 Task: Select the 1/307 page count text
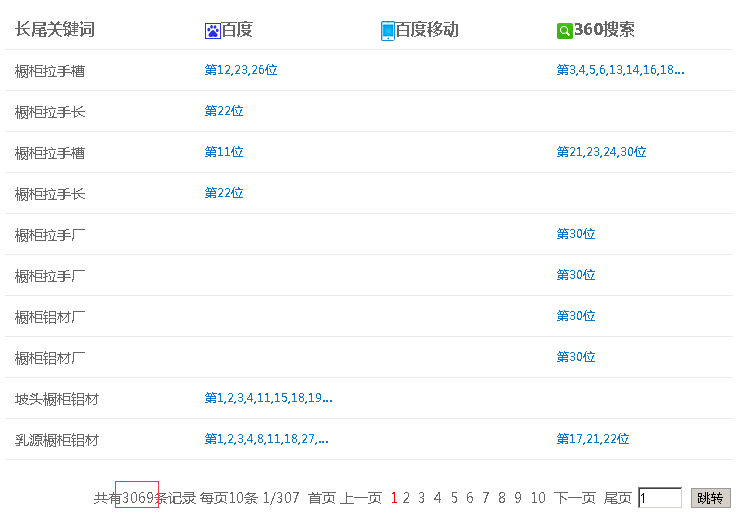coord(281,498)
